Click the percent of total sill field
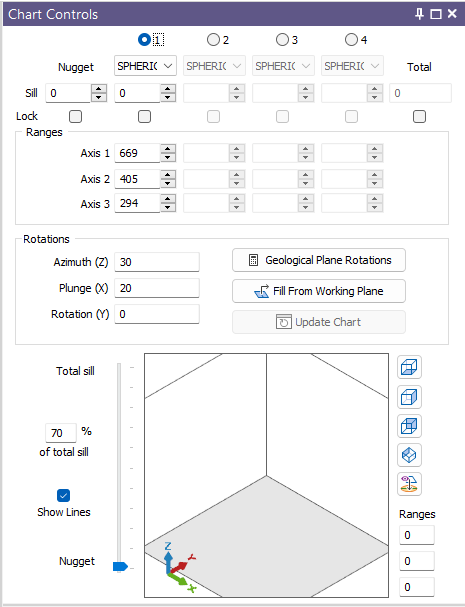The height and width of the screenshot is (607, 465). pyautogui.click(x=61, y=433)
